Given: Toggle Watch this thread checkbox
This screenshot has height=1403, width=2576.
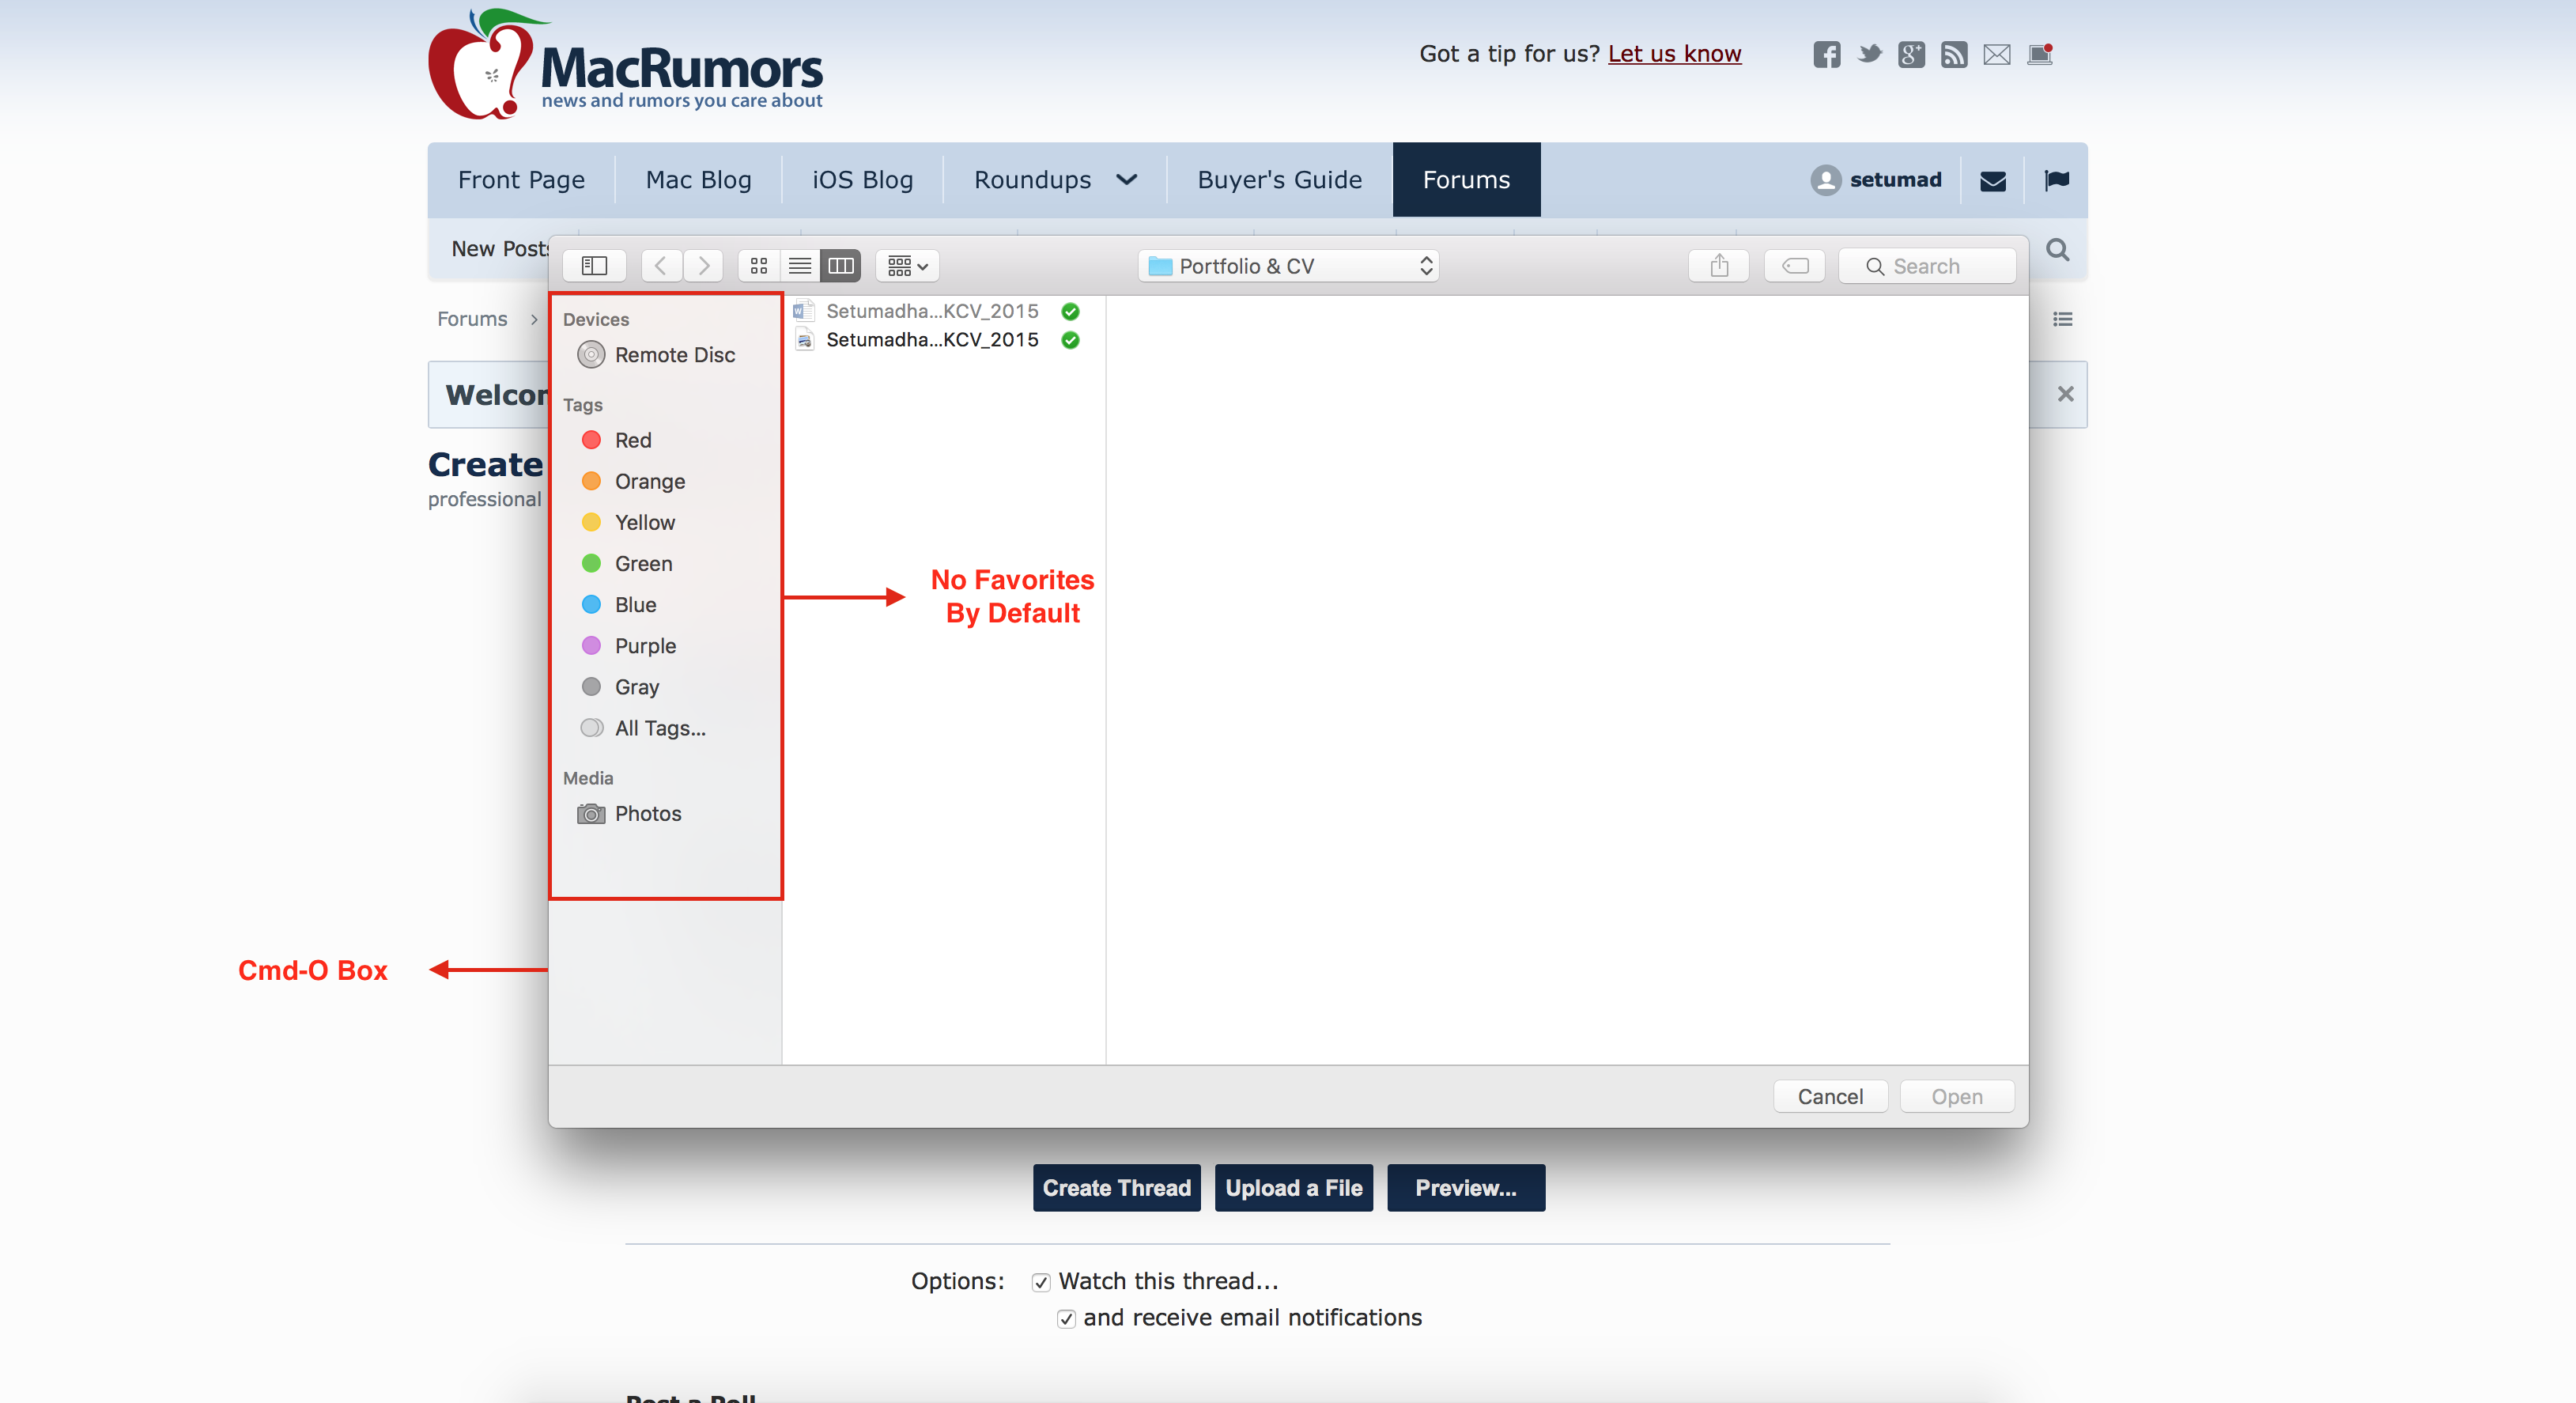Looking at the screenshot, I should pos(1041,1282).
